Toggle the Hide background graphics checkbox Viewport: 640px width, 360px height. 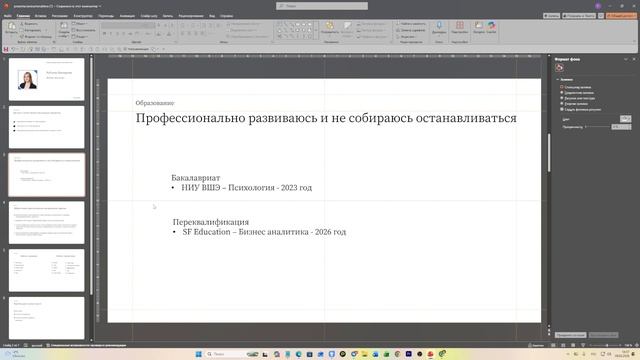click(x=562, y=109)
